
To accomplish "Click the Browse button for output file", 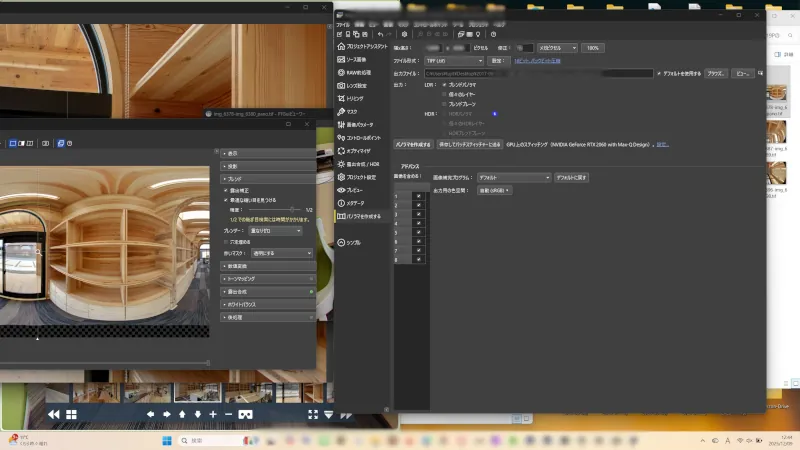I will pos(715,73).
